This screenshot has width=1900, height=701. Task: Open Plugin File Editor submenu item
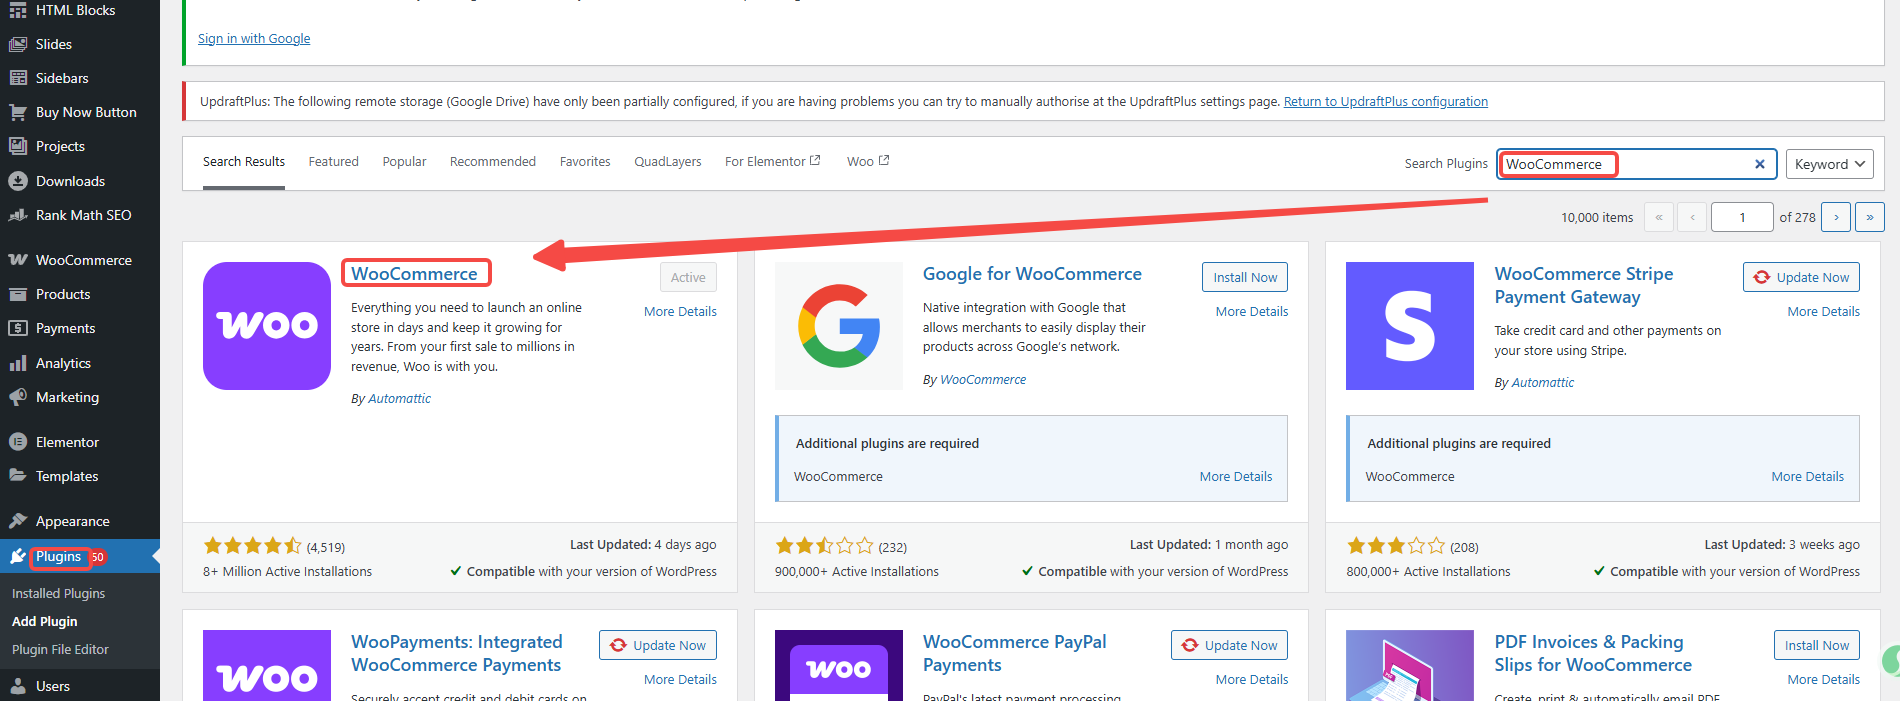coord(60,650)
